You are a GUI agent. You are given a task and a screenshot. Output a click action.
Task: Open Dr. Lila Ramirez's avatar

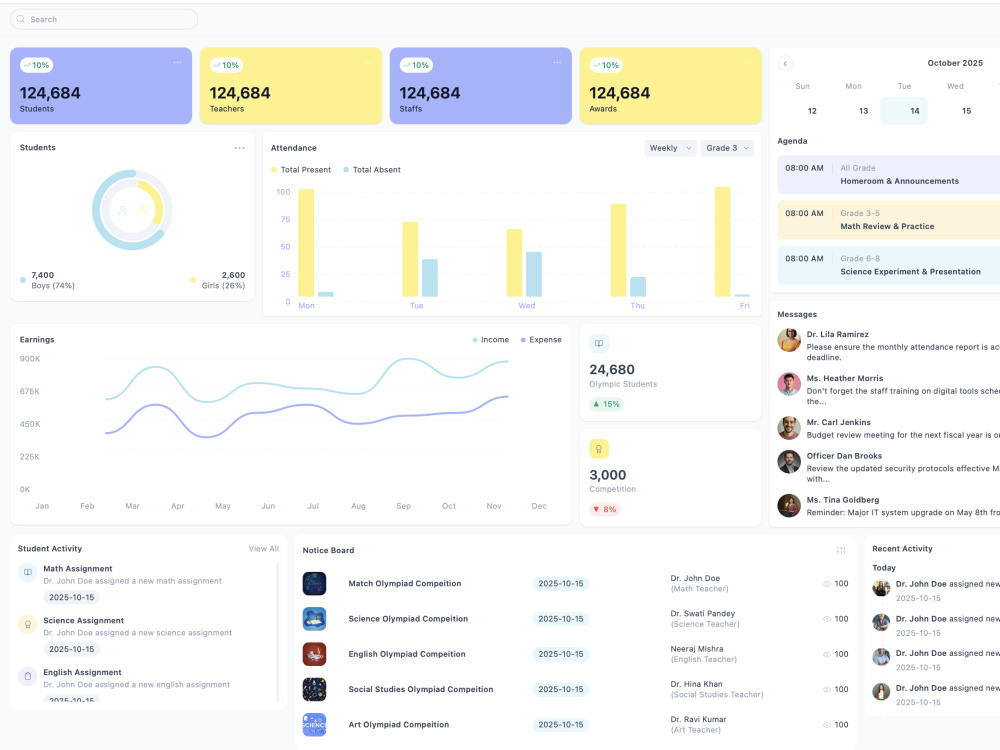[x=789, y=340]
